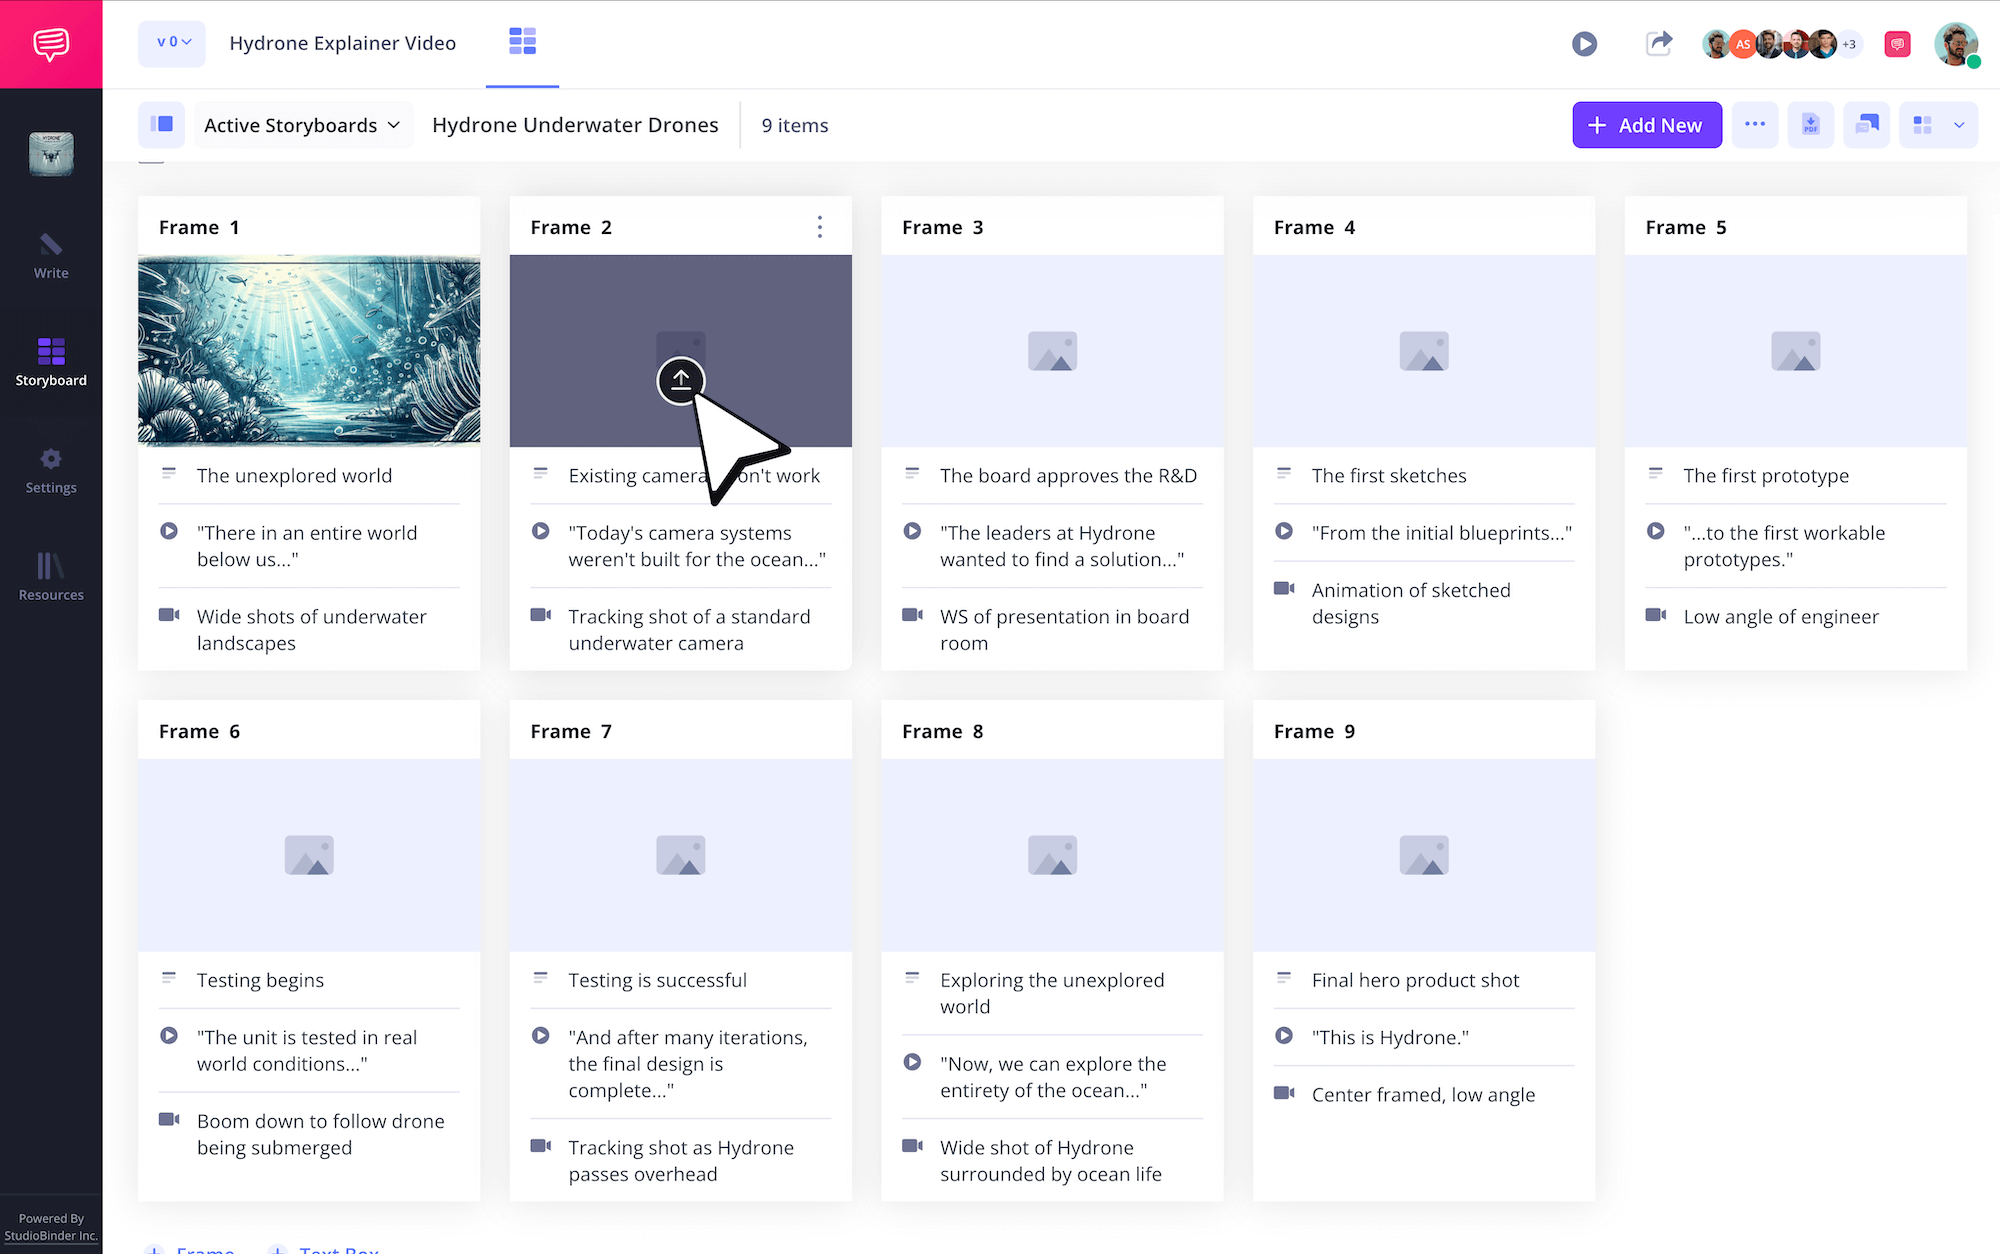Click the 9 items link
2000x1254 pixels.
[x=794, y=125]
